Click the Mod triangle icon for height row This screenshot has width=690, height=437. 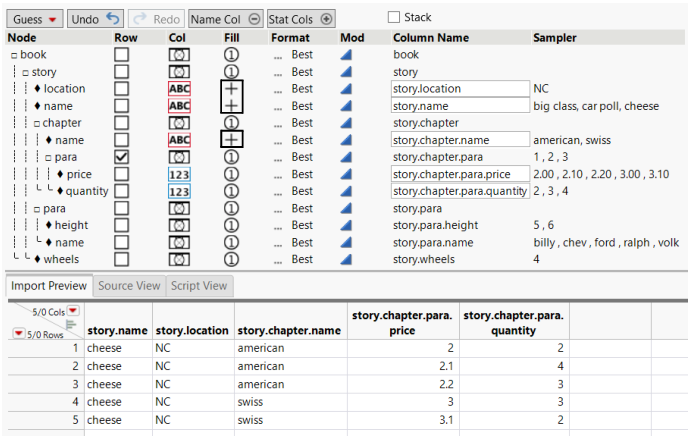[346, 226]
